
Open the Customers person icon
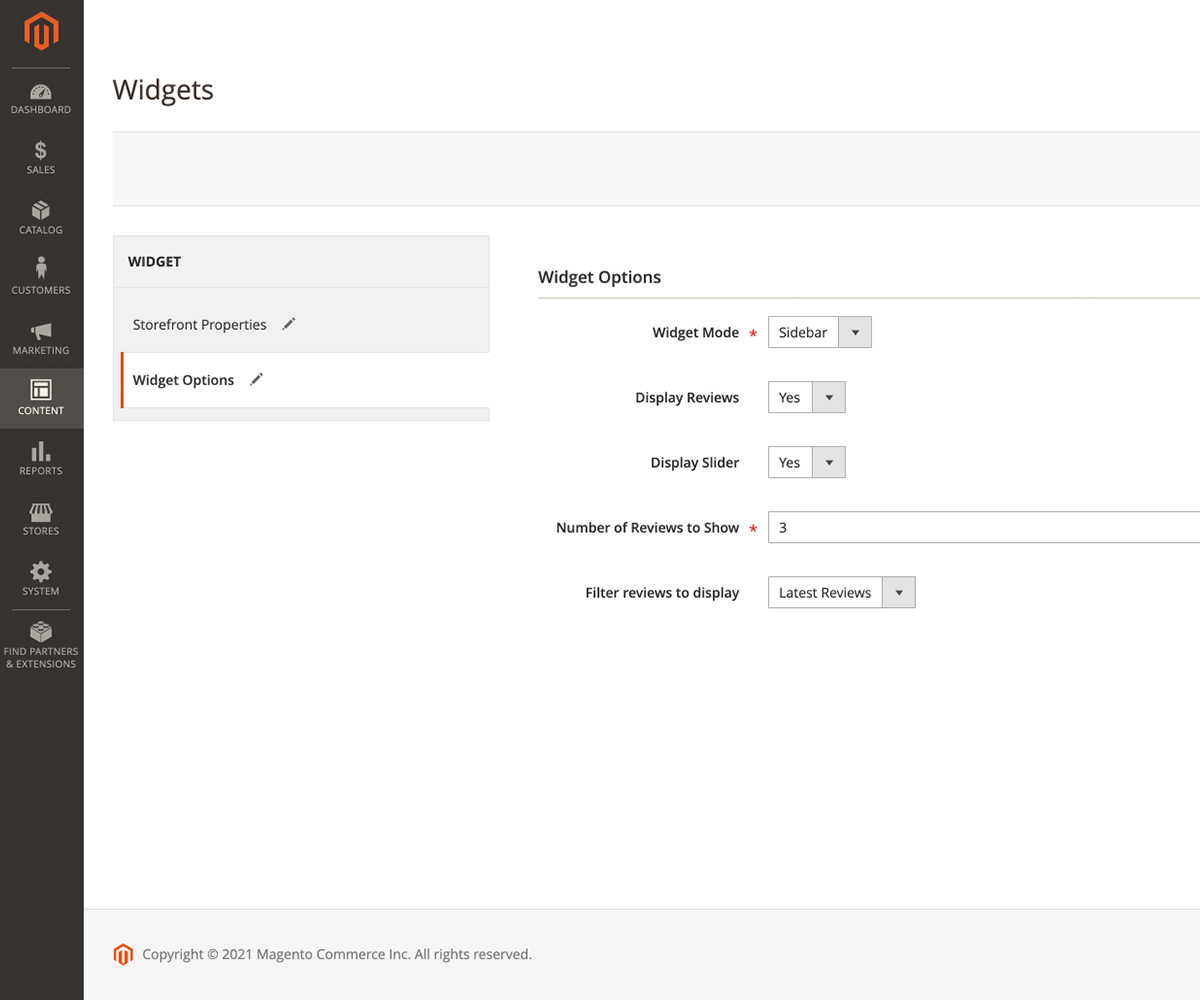point(41,269)
